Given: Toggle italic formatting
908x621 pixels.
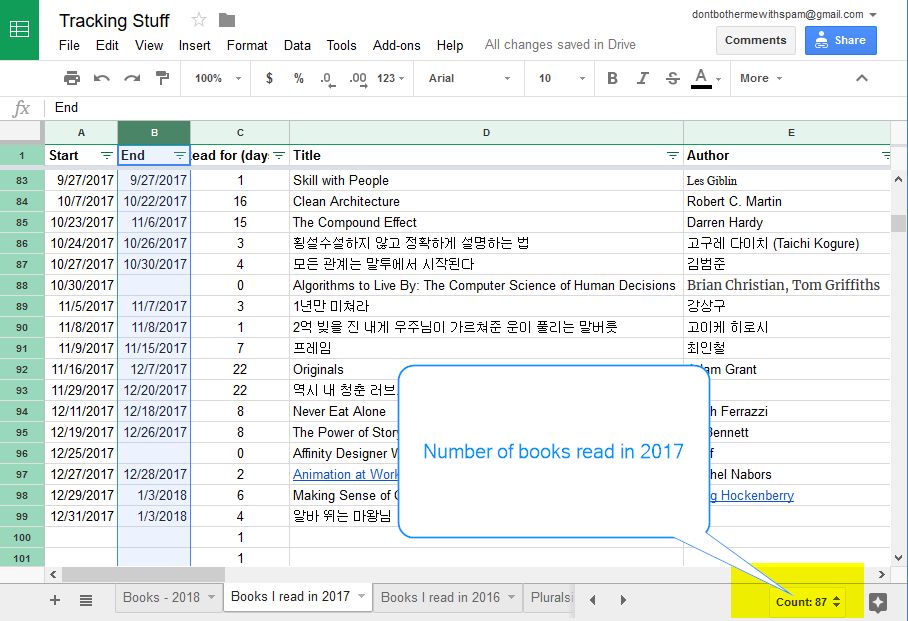Looking at the screenshot, I should (643, 78).
